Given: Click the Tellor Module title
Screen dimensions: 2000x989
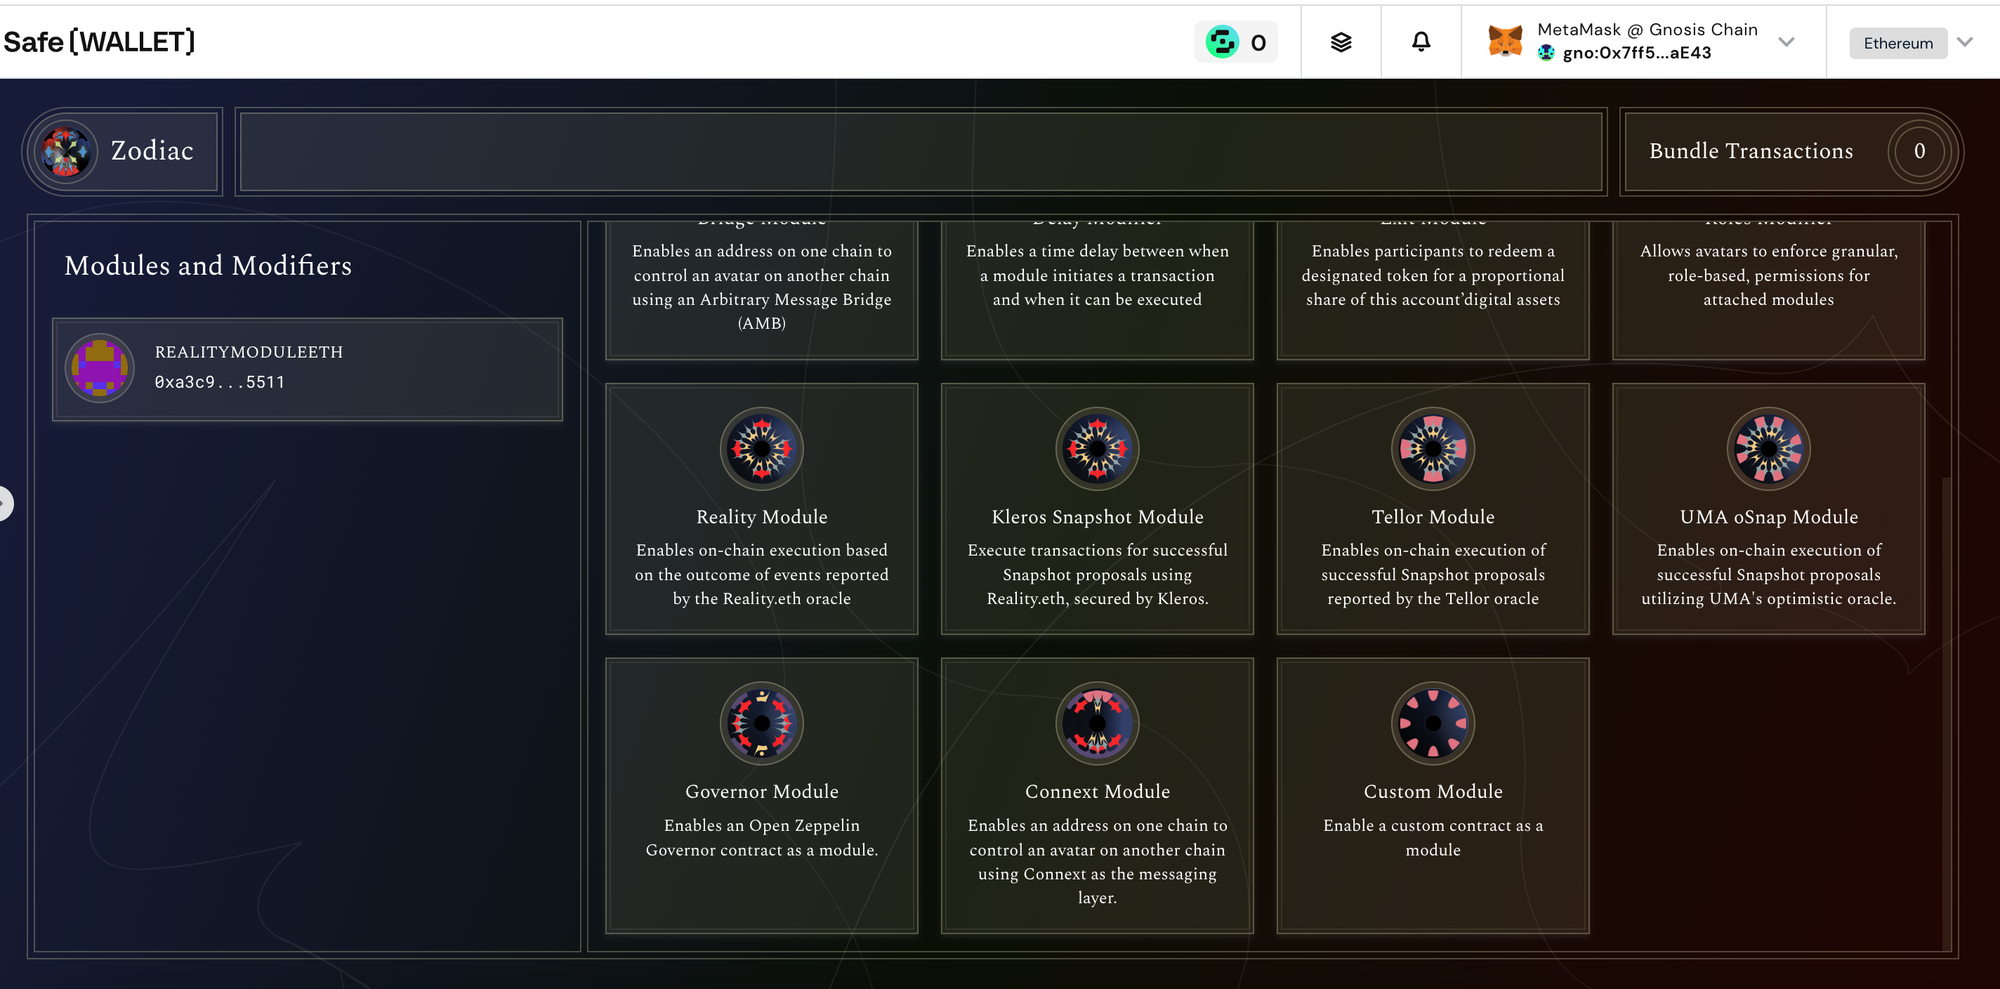Looking at the screenshot, I should pos(1433,517).
